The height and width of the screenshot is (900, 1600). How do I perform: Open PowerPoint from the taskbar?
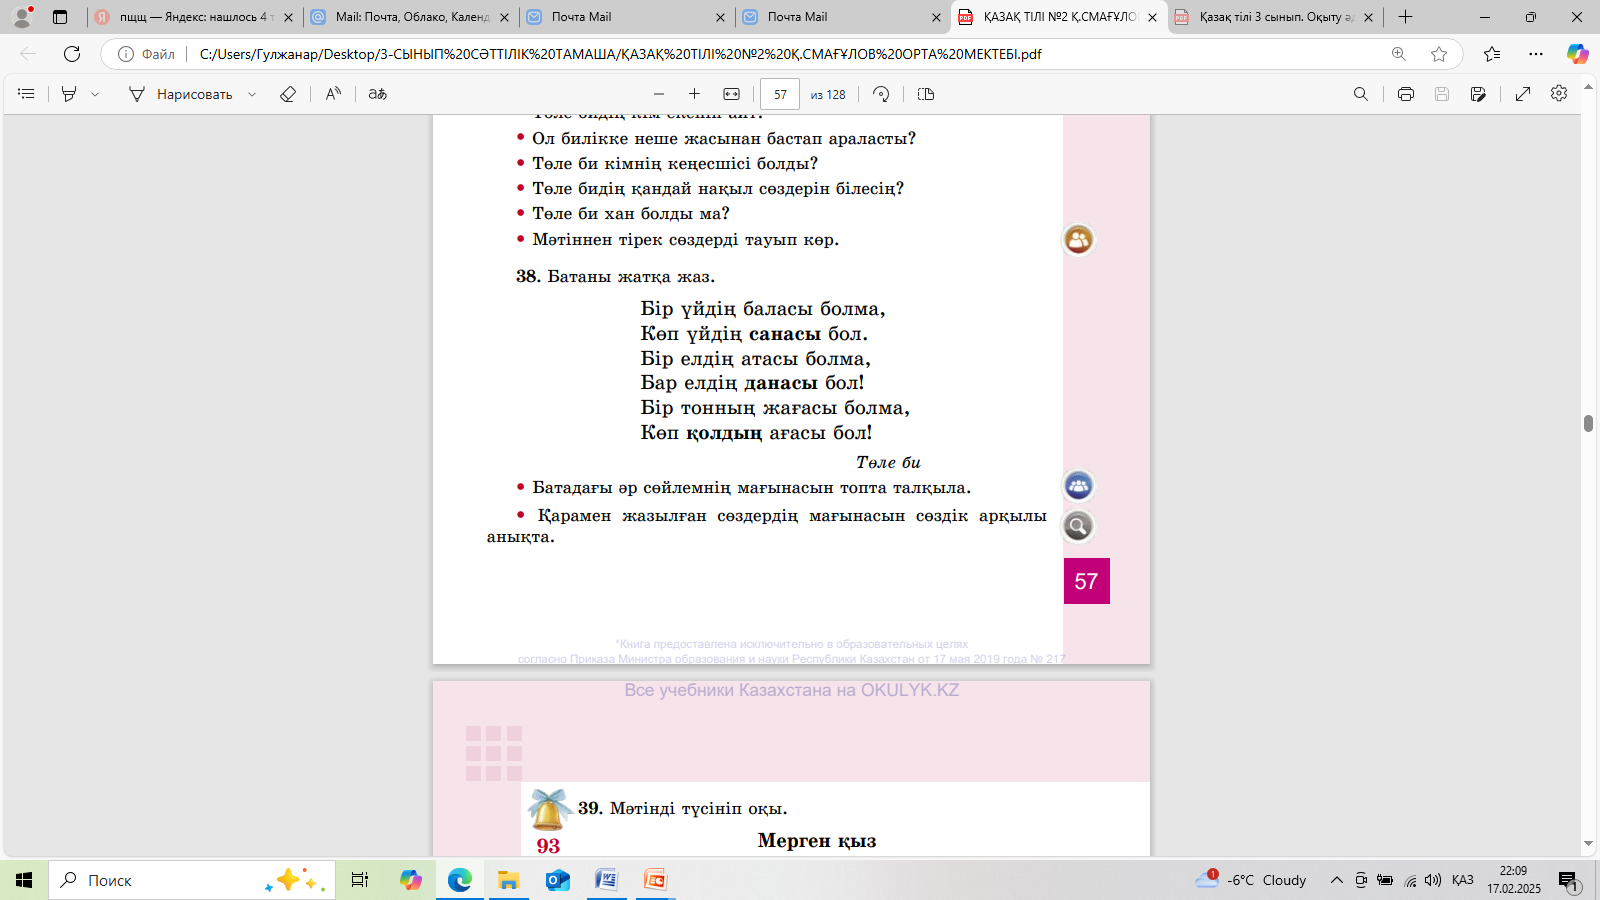coord(655,880)
